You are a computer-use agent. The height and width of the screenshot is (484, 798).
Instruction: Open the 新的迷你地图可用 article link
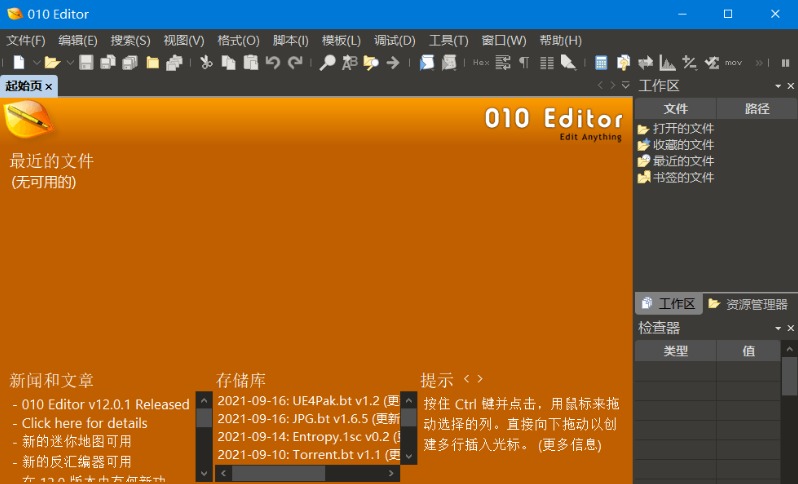coord(76,441)
